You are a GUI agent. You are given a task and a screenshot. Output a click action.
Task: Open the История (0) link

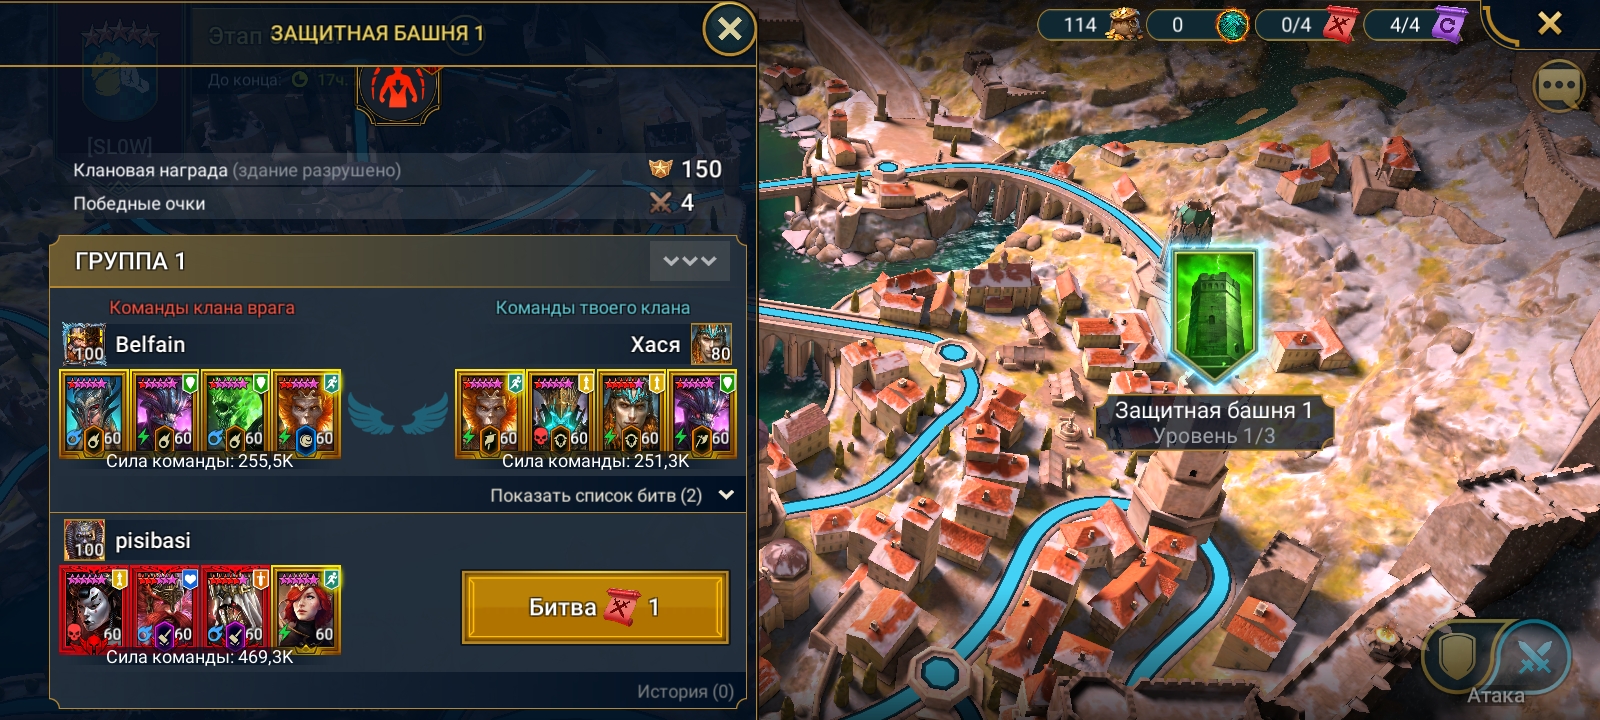(685, 691)
